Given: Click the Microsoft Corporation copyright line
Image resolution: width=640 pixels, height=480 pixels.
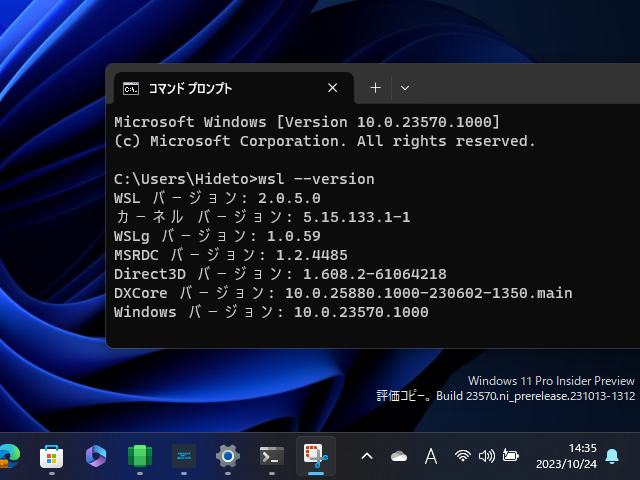Looking at the screenshot, I should point(324,141).
